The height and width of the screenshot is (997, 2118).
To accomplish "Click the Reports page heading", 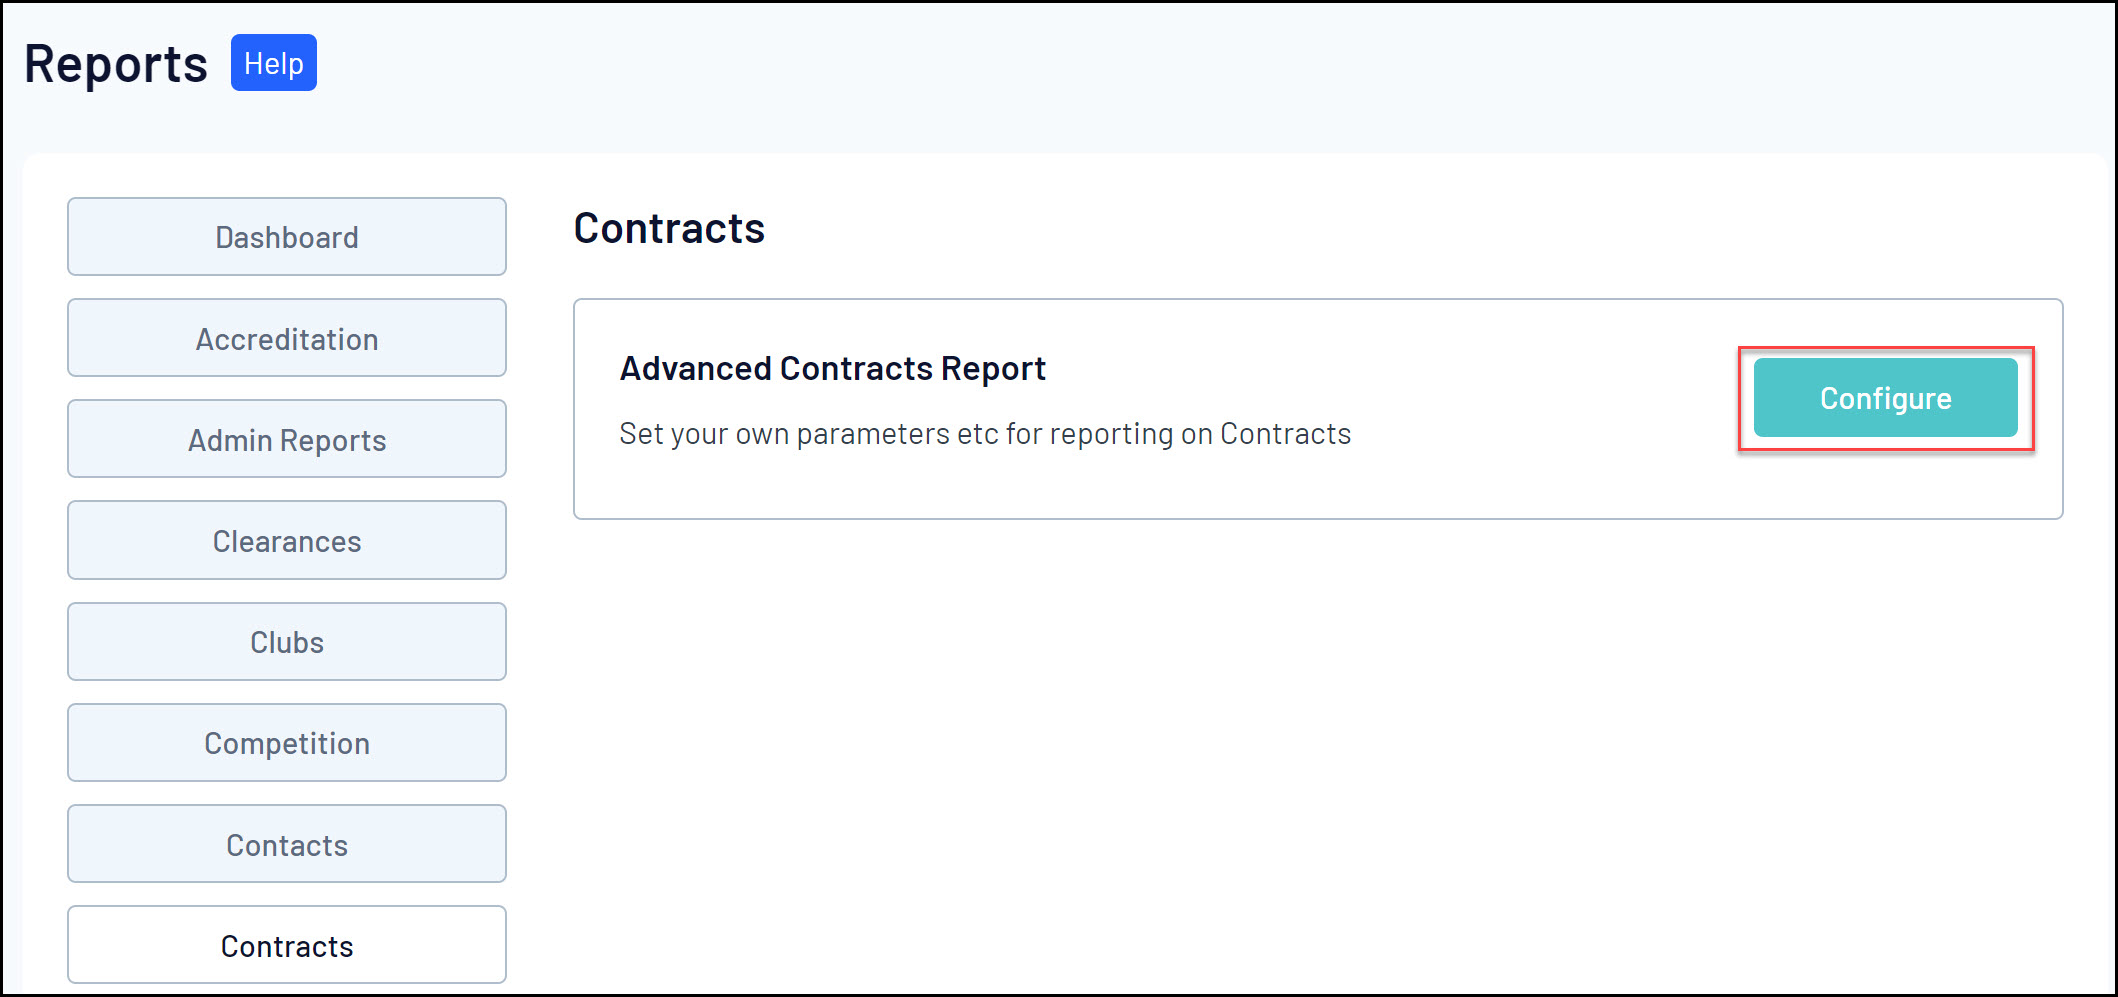I will pyautogui.click(x=116, y=64).
